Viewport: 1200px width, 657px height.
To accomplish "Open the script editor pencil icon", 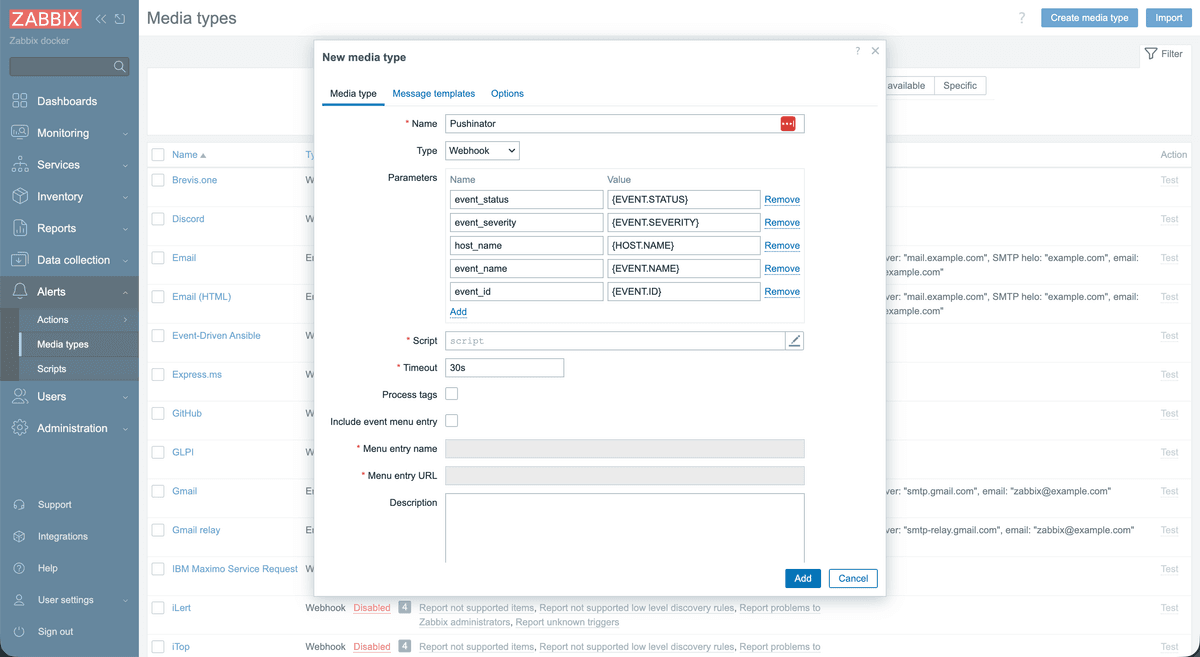I will pos(795,341).
